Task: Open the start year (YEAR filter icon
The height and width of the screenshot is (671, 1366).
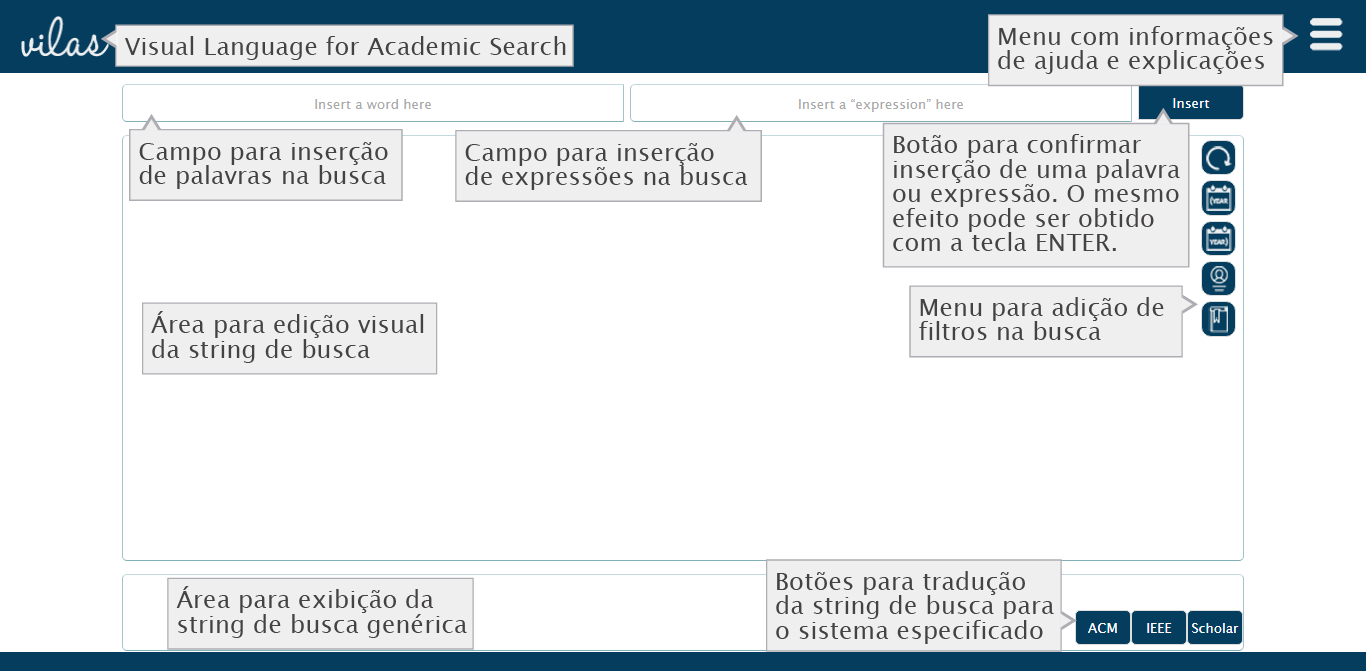Action: 1217,197
